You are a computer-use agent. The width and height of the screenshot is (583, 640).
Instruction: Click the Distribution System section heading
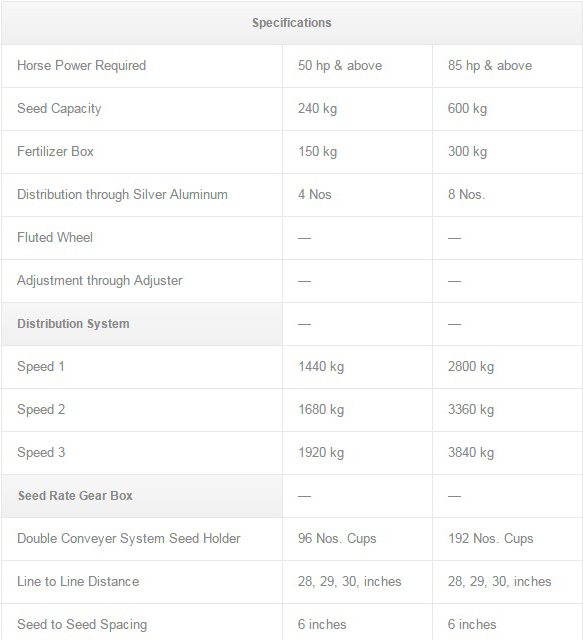tap(73, 324)
